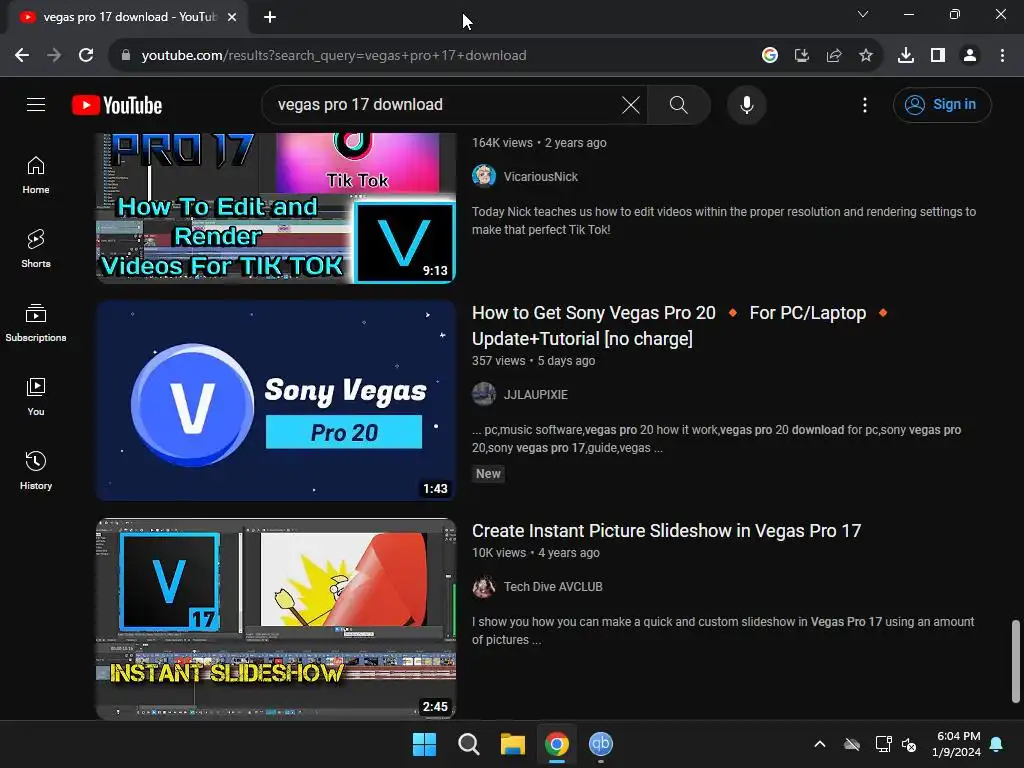Image resolution: width=1024 pixels, height=768 pixels.
Task: Open qBittorrent from taskbar
Action: 601,744
